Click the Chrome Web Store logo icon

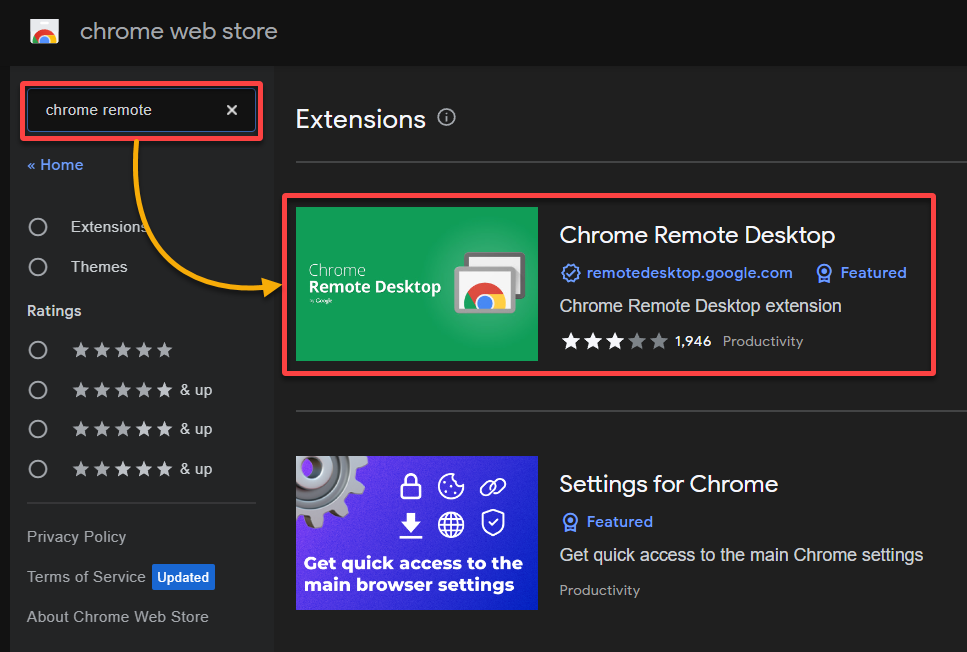(x=44, y=31)
